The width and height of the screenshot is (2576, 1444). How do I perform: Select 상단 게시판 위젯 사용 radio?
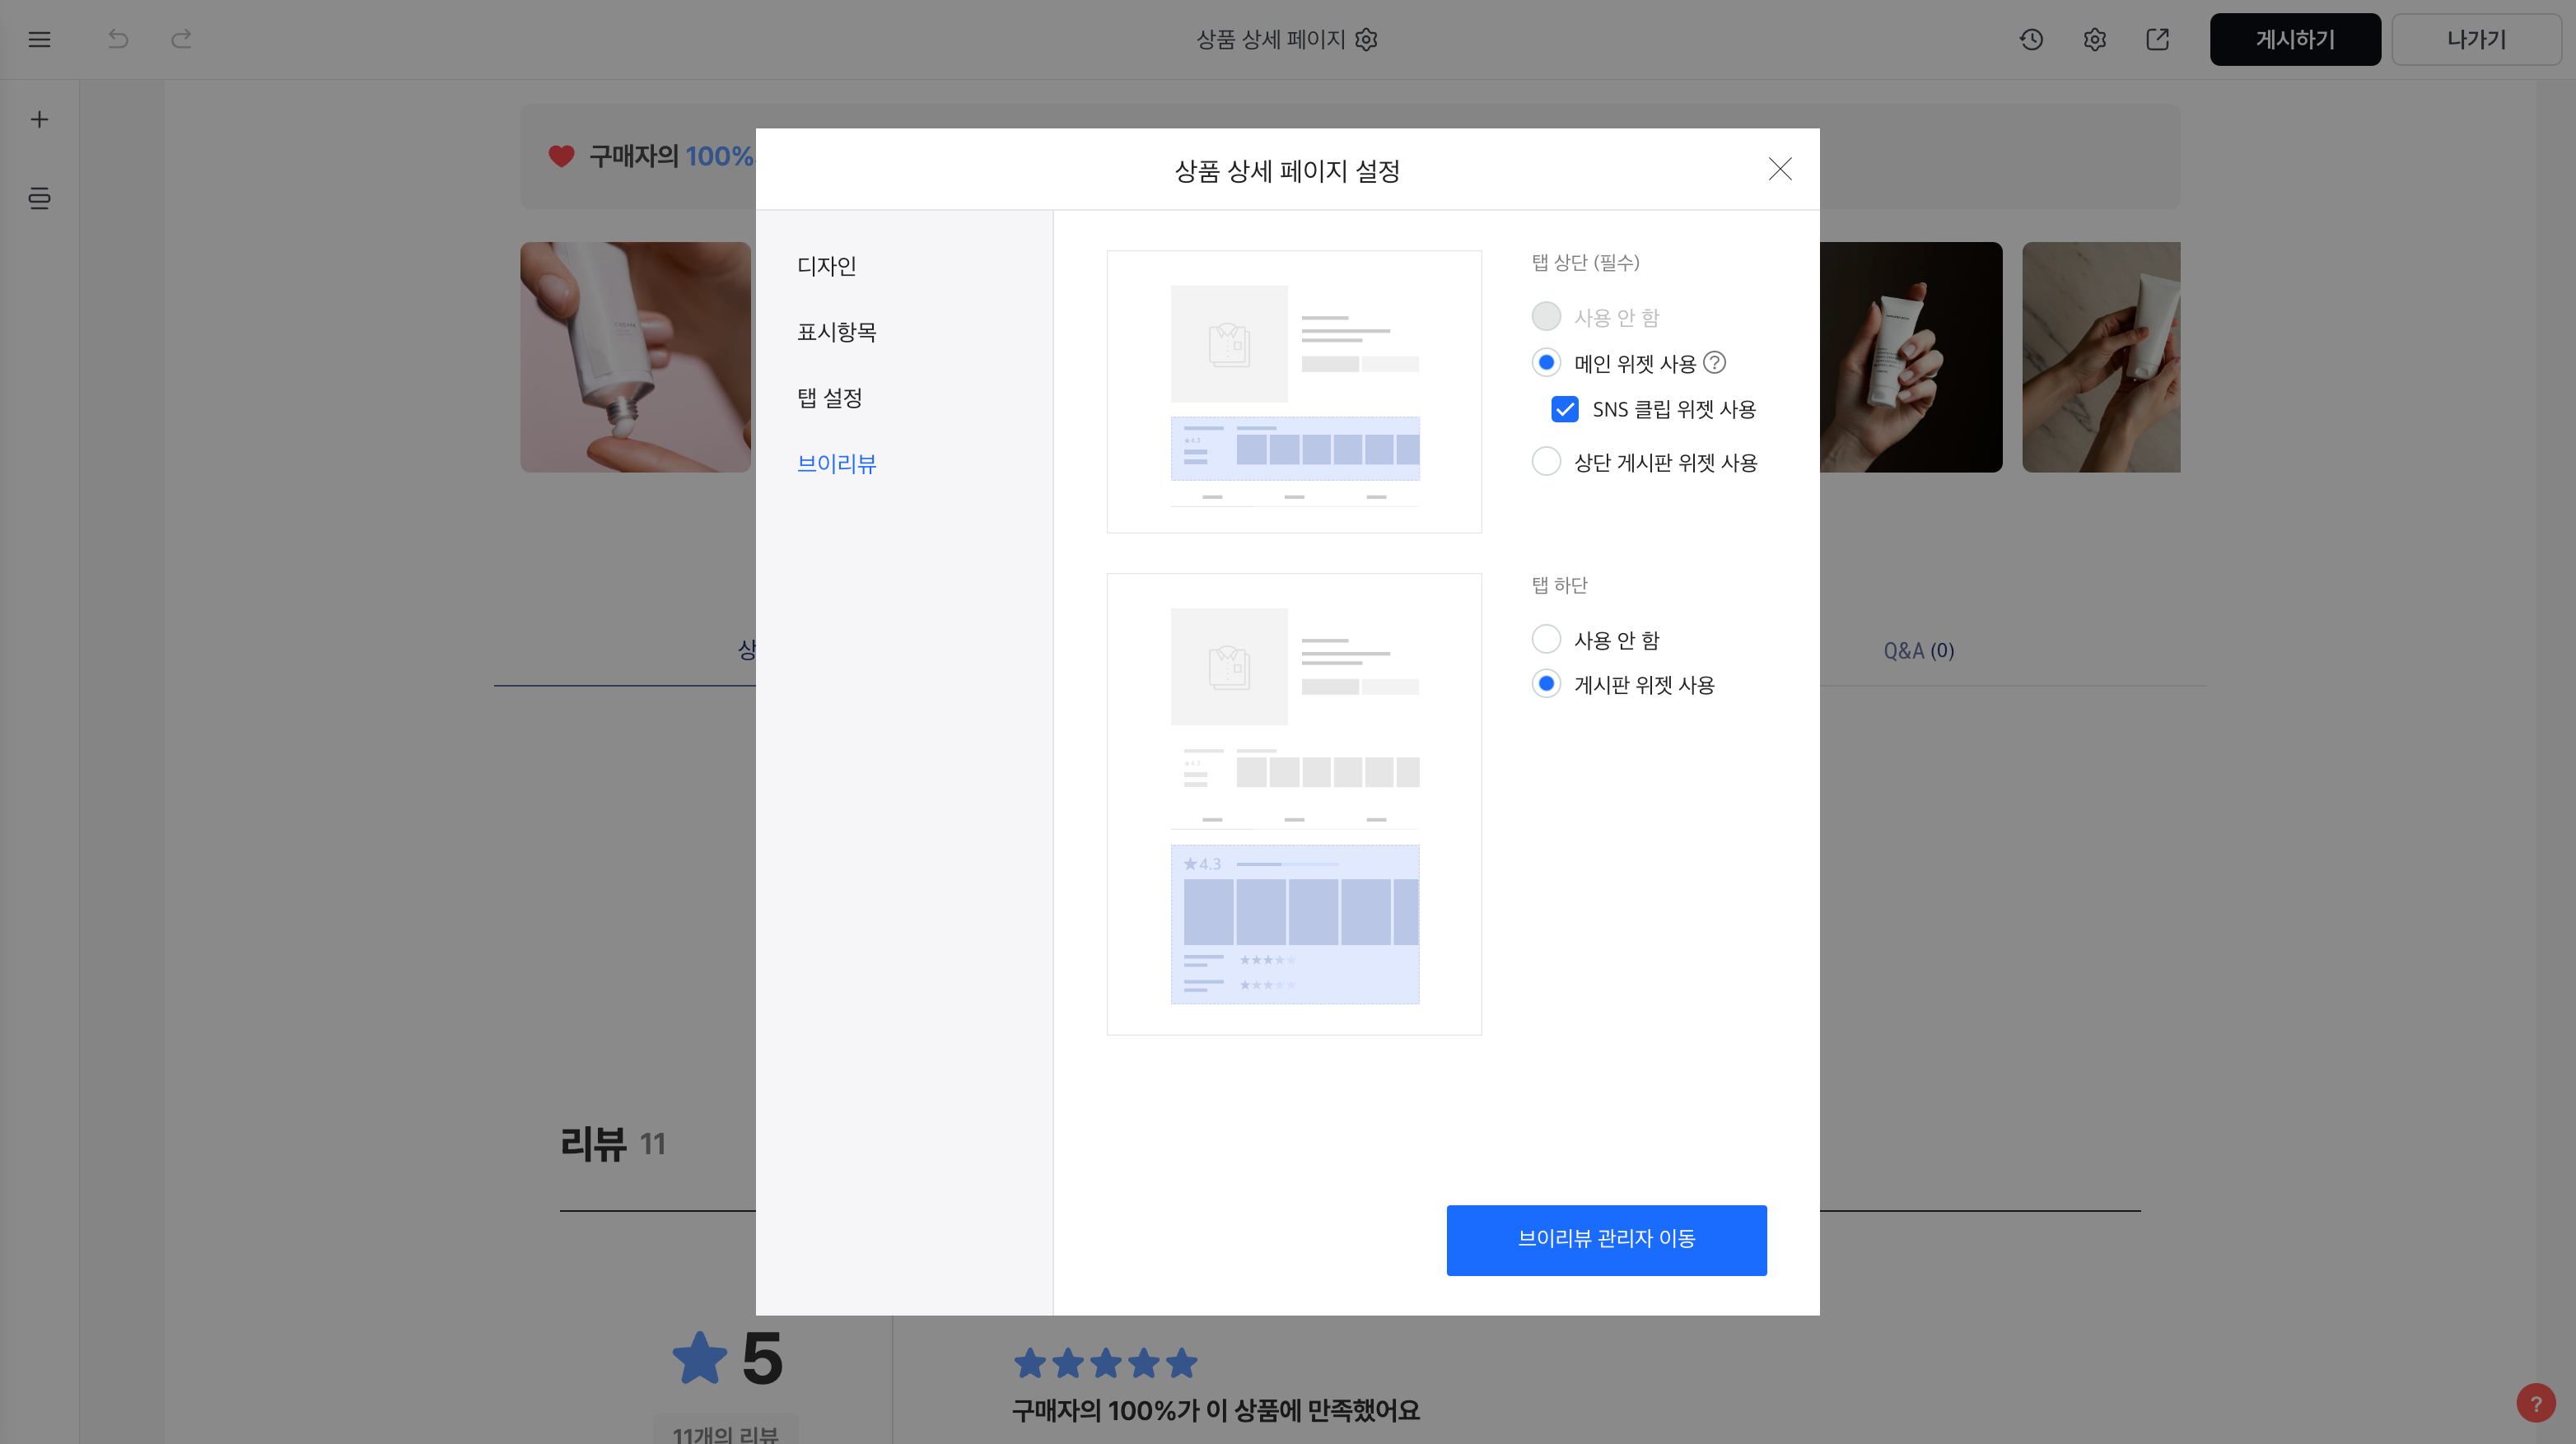tap(1546, 462)
